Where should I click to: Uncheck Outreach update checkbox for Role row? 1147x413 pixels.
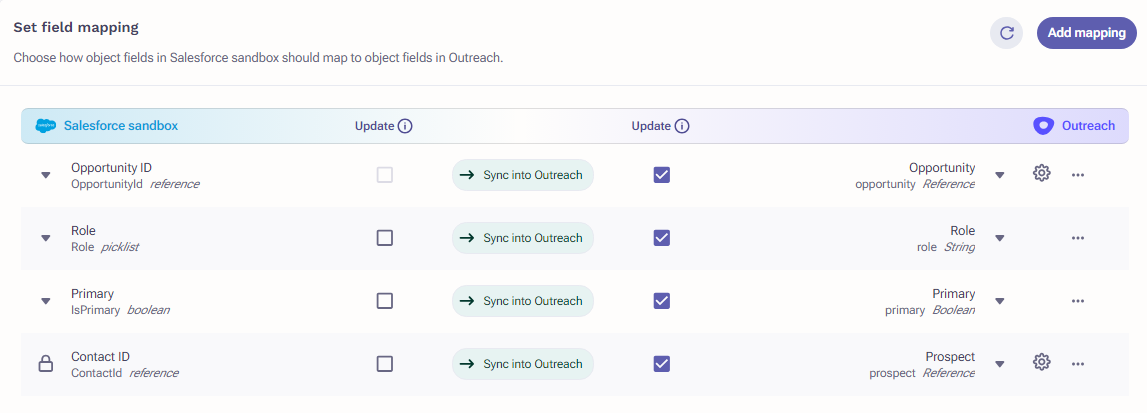[x=662, y=238]
